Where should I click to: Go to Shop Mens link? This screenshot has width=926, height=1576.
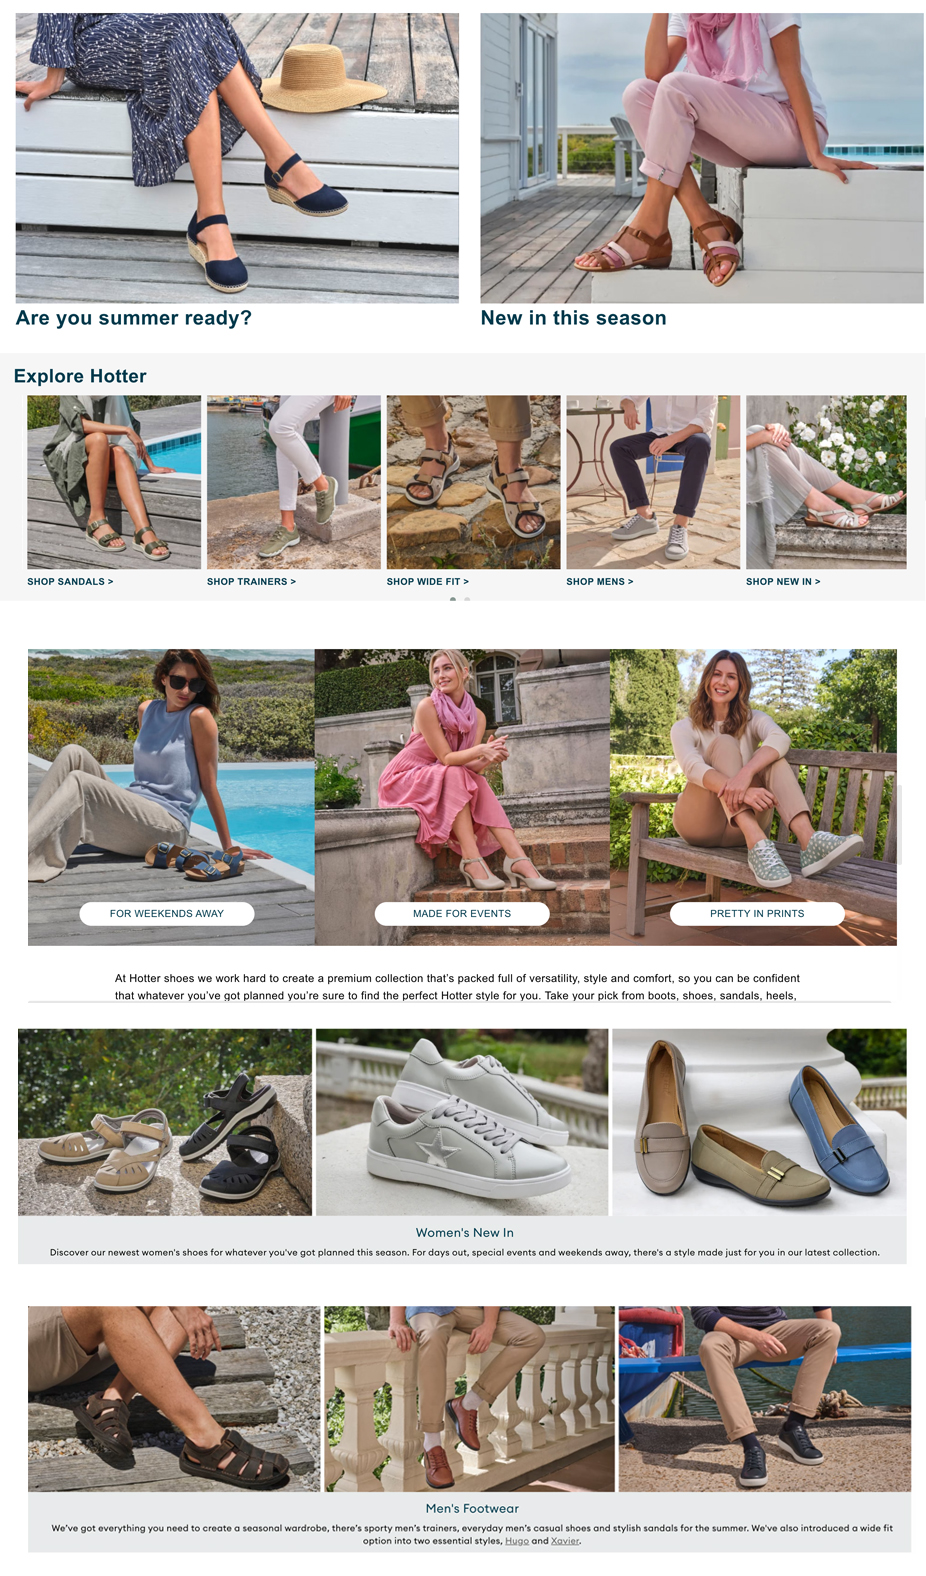600,581
